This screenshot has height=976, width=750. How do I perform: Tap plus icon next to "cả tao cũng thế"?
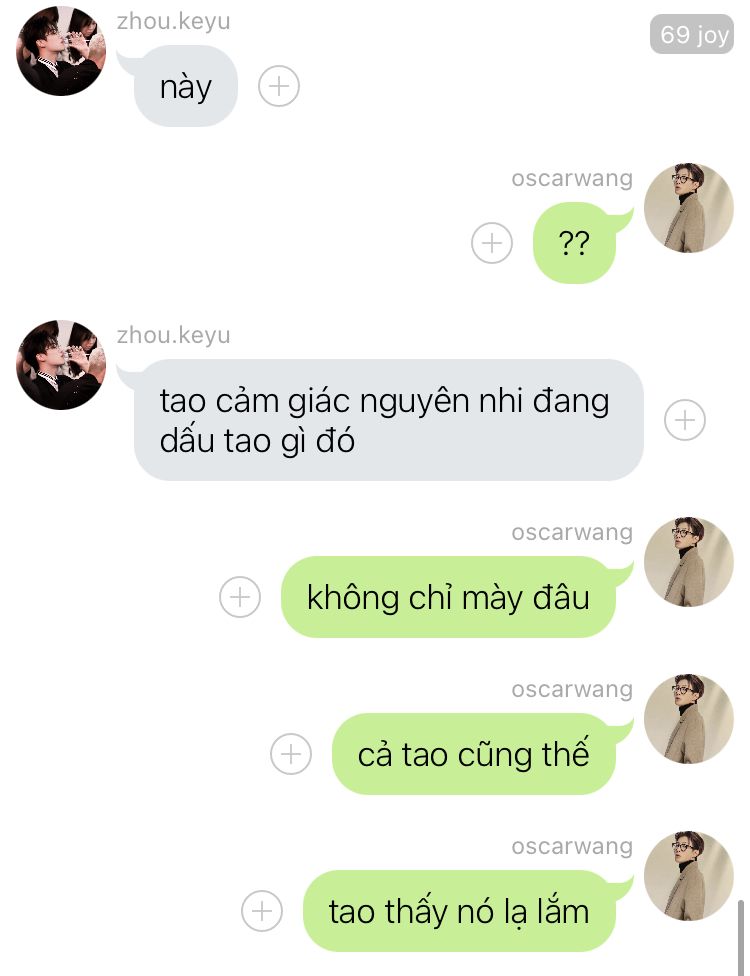point(291,754)
